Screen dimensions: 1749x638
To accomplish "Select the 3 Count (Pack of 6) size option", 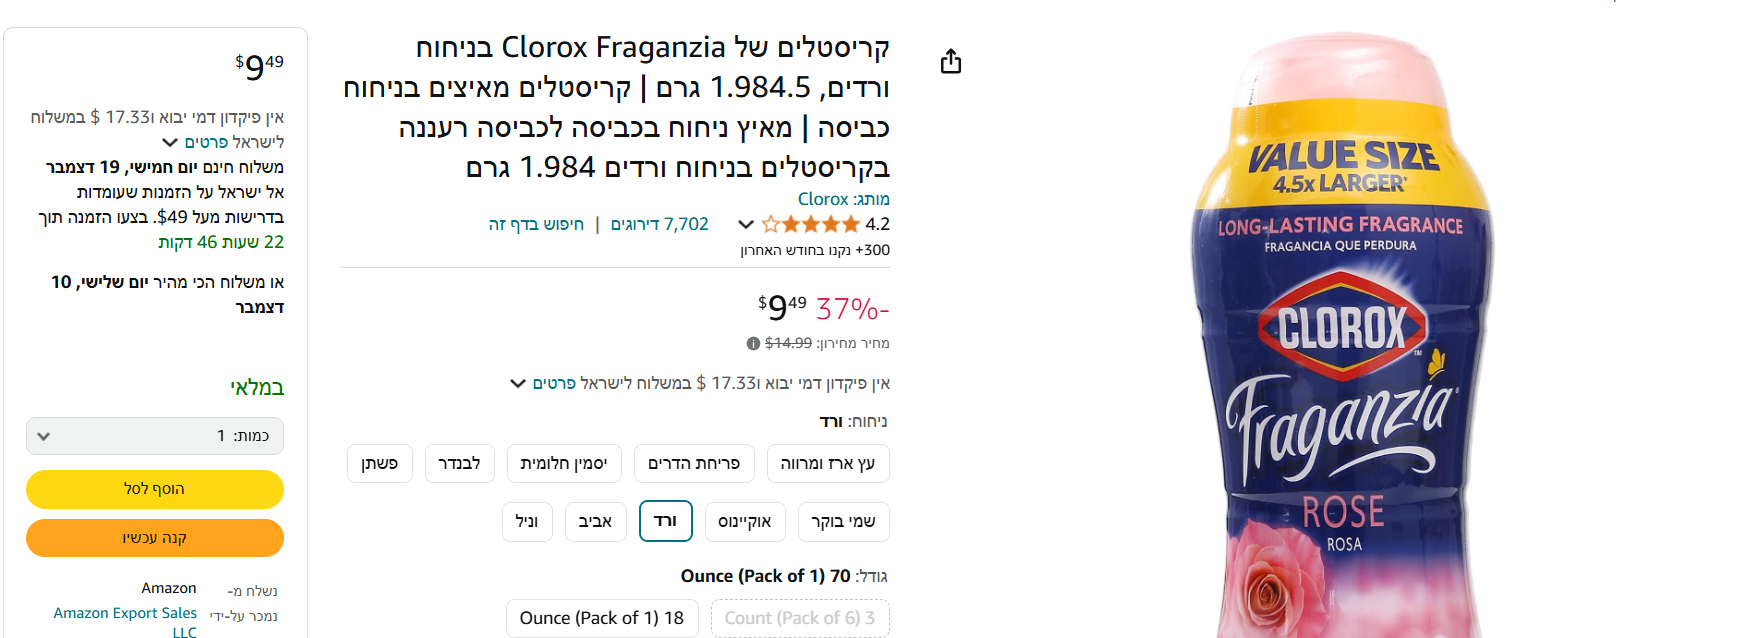I will click(800, 618).
